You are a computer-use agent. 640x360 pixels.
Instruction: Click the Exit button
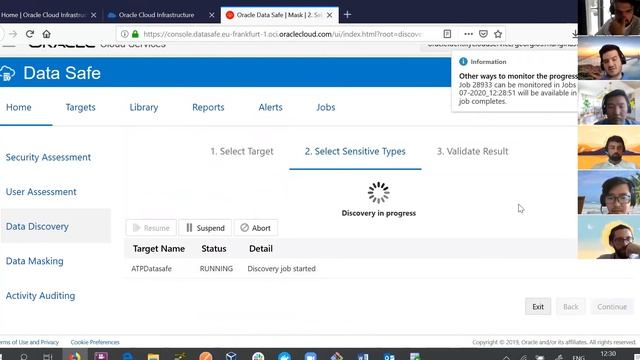[x=538, y=307]
